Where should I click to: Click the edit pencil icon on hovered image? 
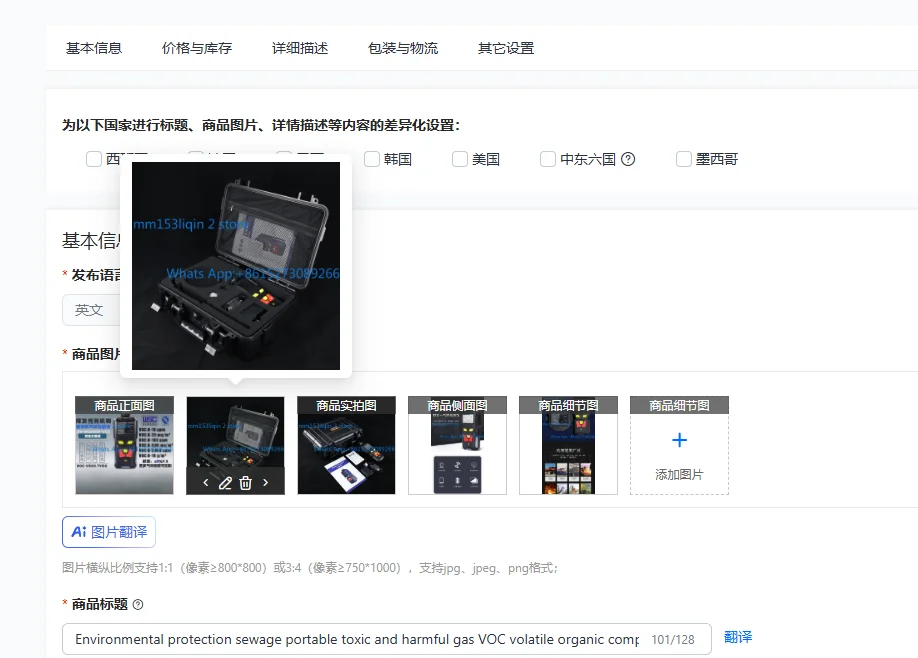point(225,483)
